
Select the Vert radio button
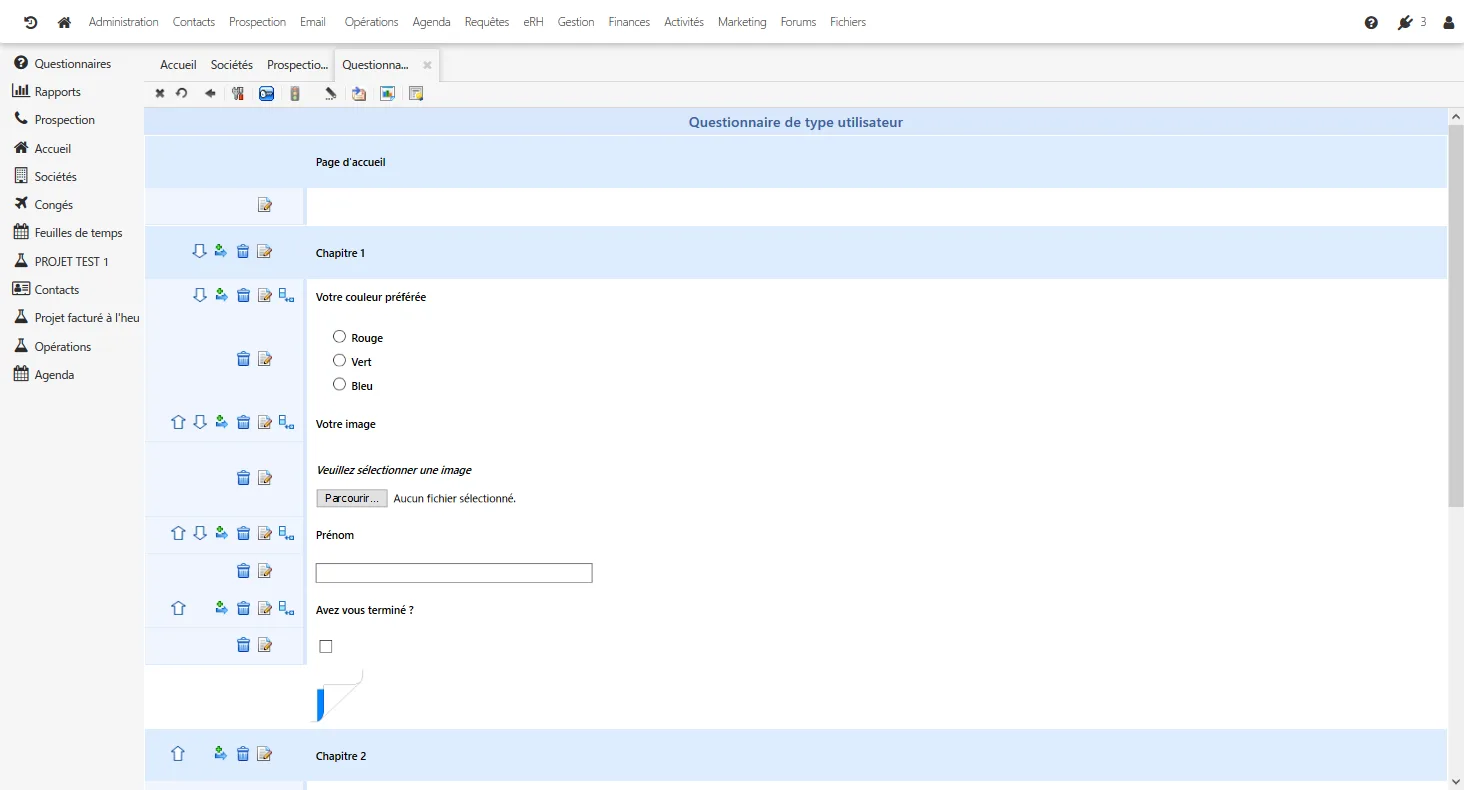click(339, 361)
